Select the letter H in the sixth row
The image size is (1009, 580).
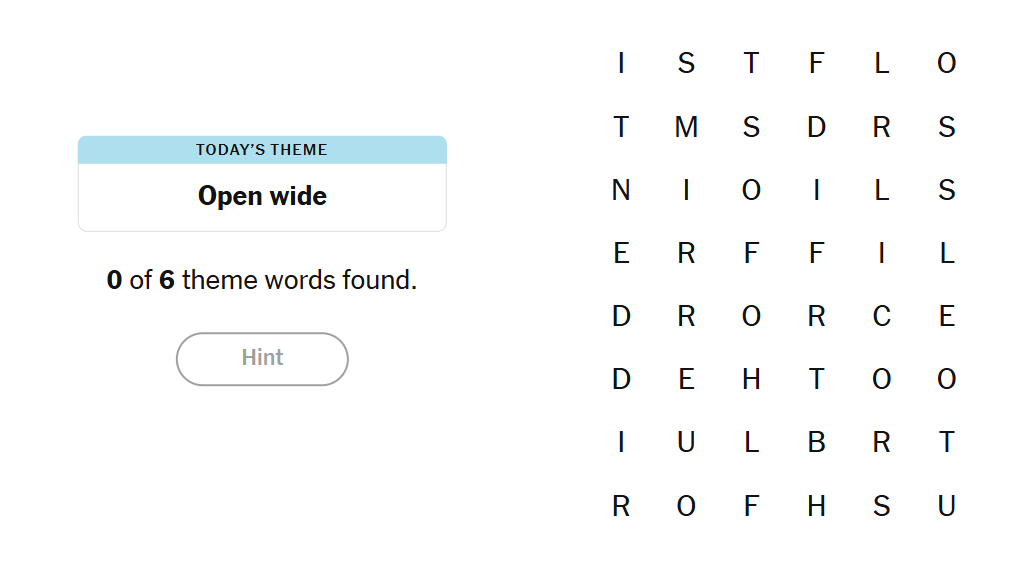(751, 379)
